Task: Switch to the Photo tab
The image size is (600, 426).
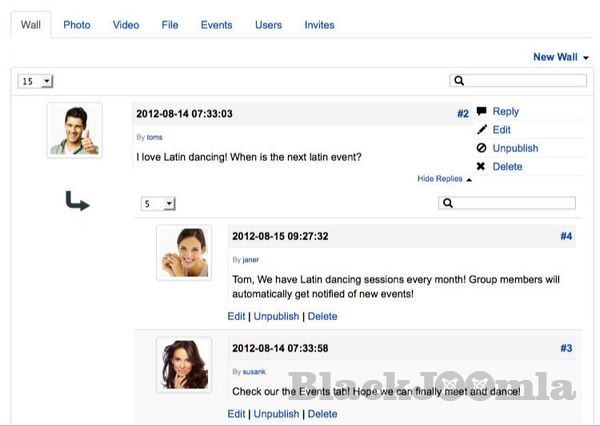Action: 77,25
